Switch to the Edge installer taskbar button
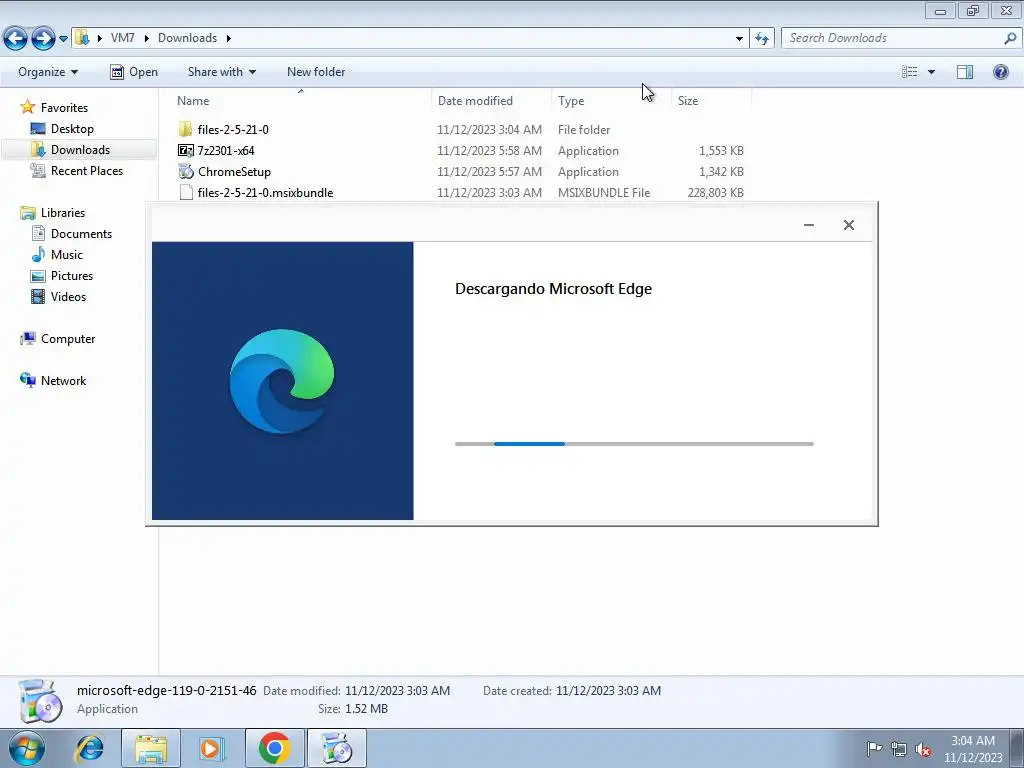This screenshot has width=1024, height=768. point(337,748)
